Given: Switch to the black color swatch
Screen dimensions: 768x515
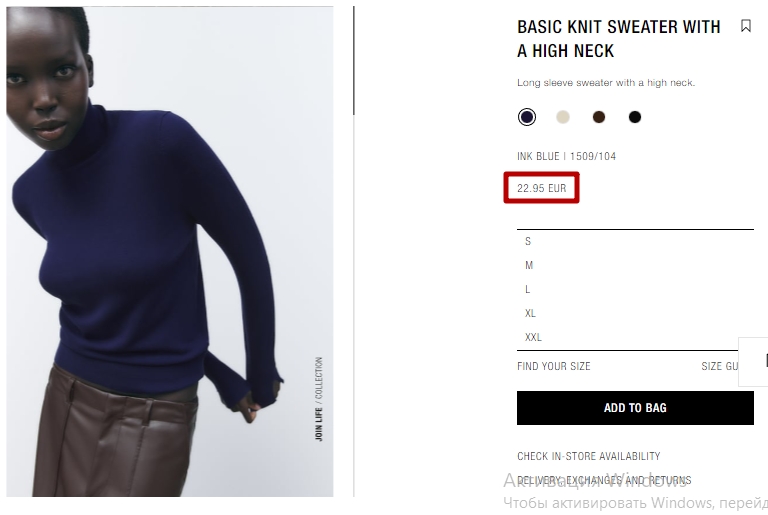Looking at the screenshot, I should point(635,117).
